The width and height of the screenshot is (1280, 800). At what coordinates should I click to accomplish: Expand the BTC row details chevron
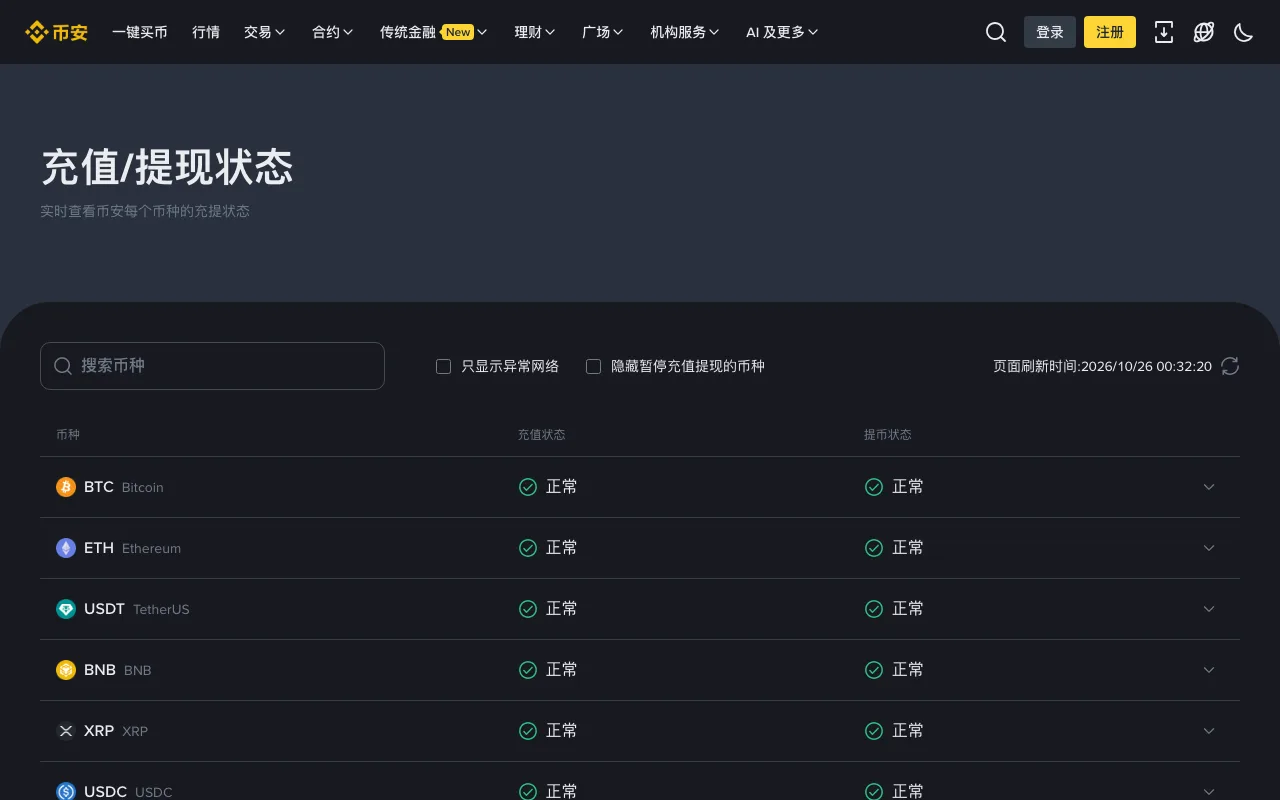click(1209, 487)
